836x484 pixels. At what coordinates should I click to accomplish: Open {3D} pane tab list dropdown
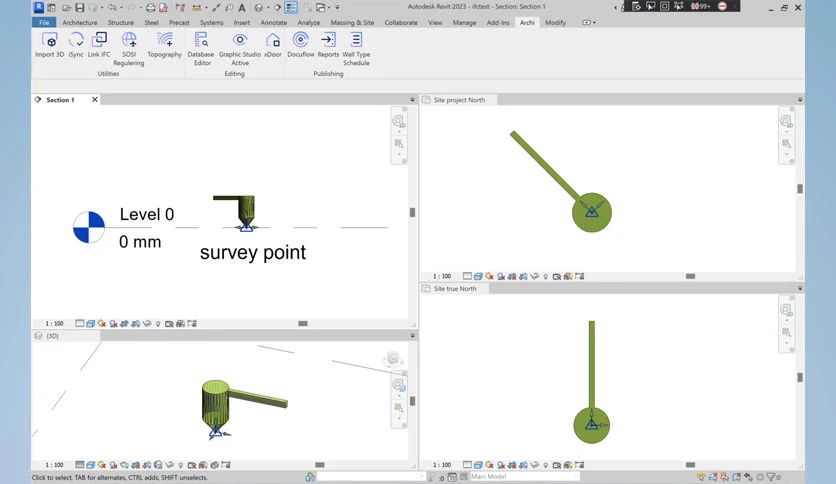click(412, 336)
